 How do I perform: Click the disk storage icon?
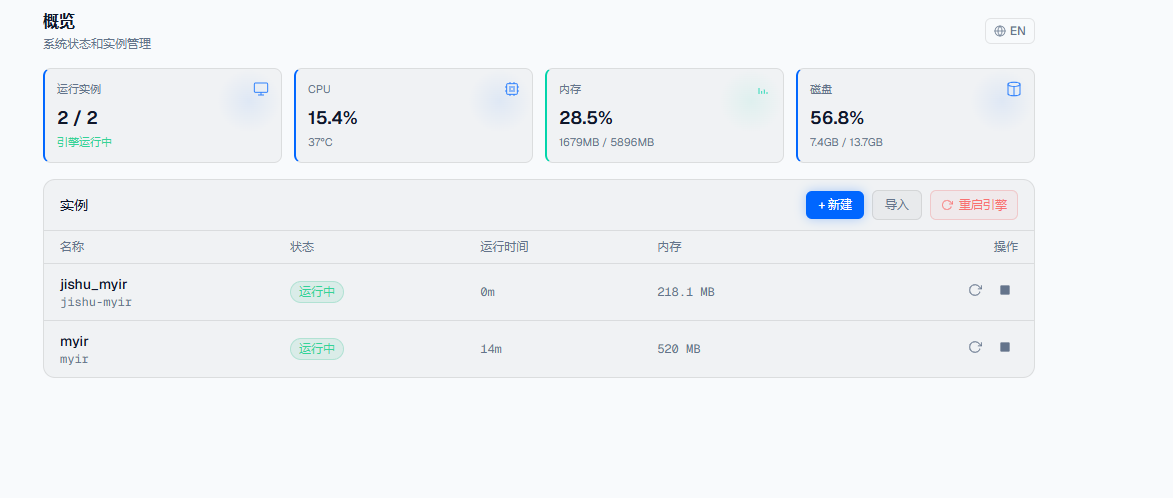click(1014, 89)
